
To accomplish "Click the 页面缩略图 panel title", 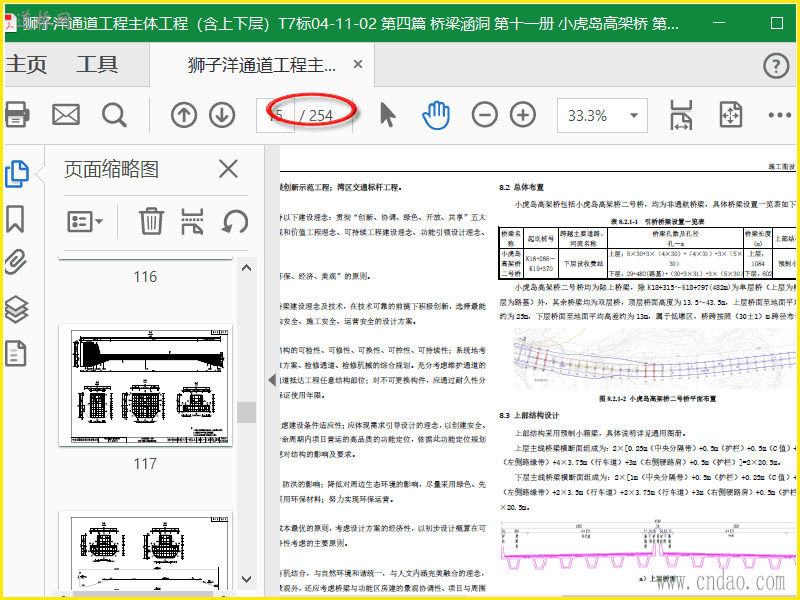I will 111,169.
